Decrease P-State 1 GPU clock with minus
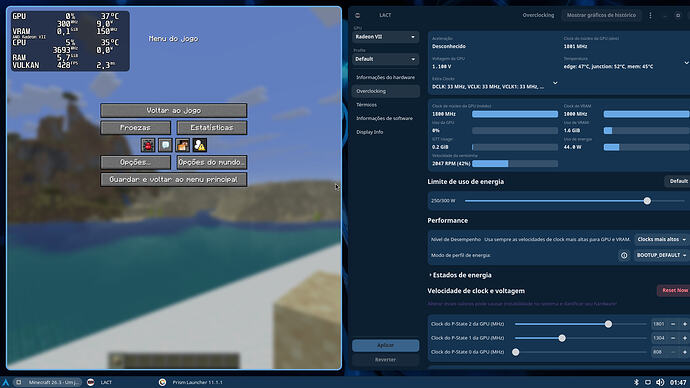Viewport: 690px width, 388px height. click(673, 338)
